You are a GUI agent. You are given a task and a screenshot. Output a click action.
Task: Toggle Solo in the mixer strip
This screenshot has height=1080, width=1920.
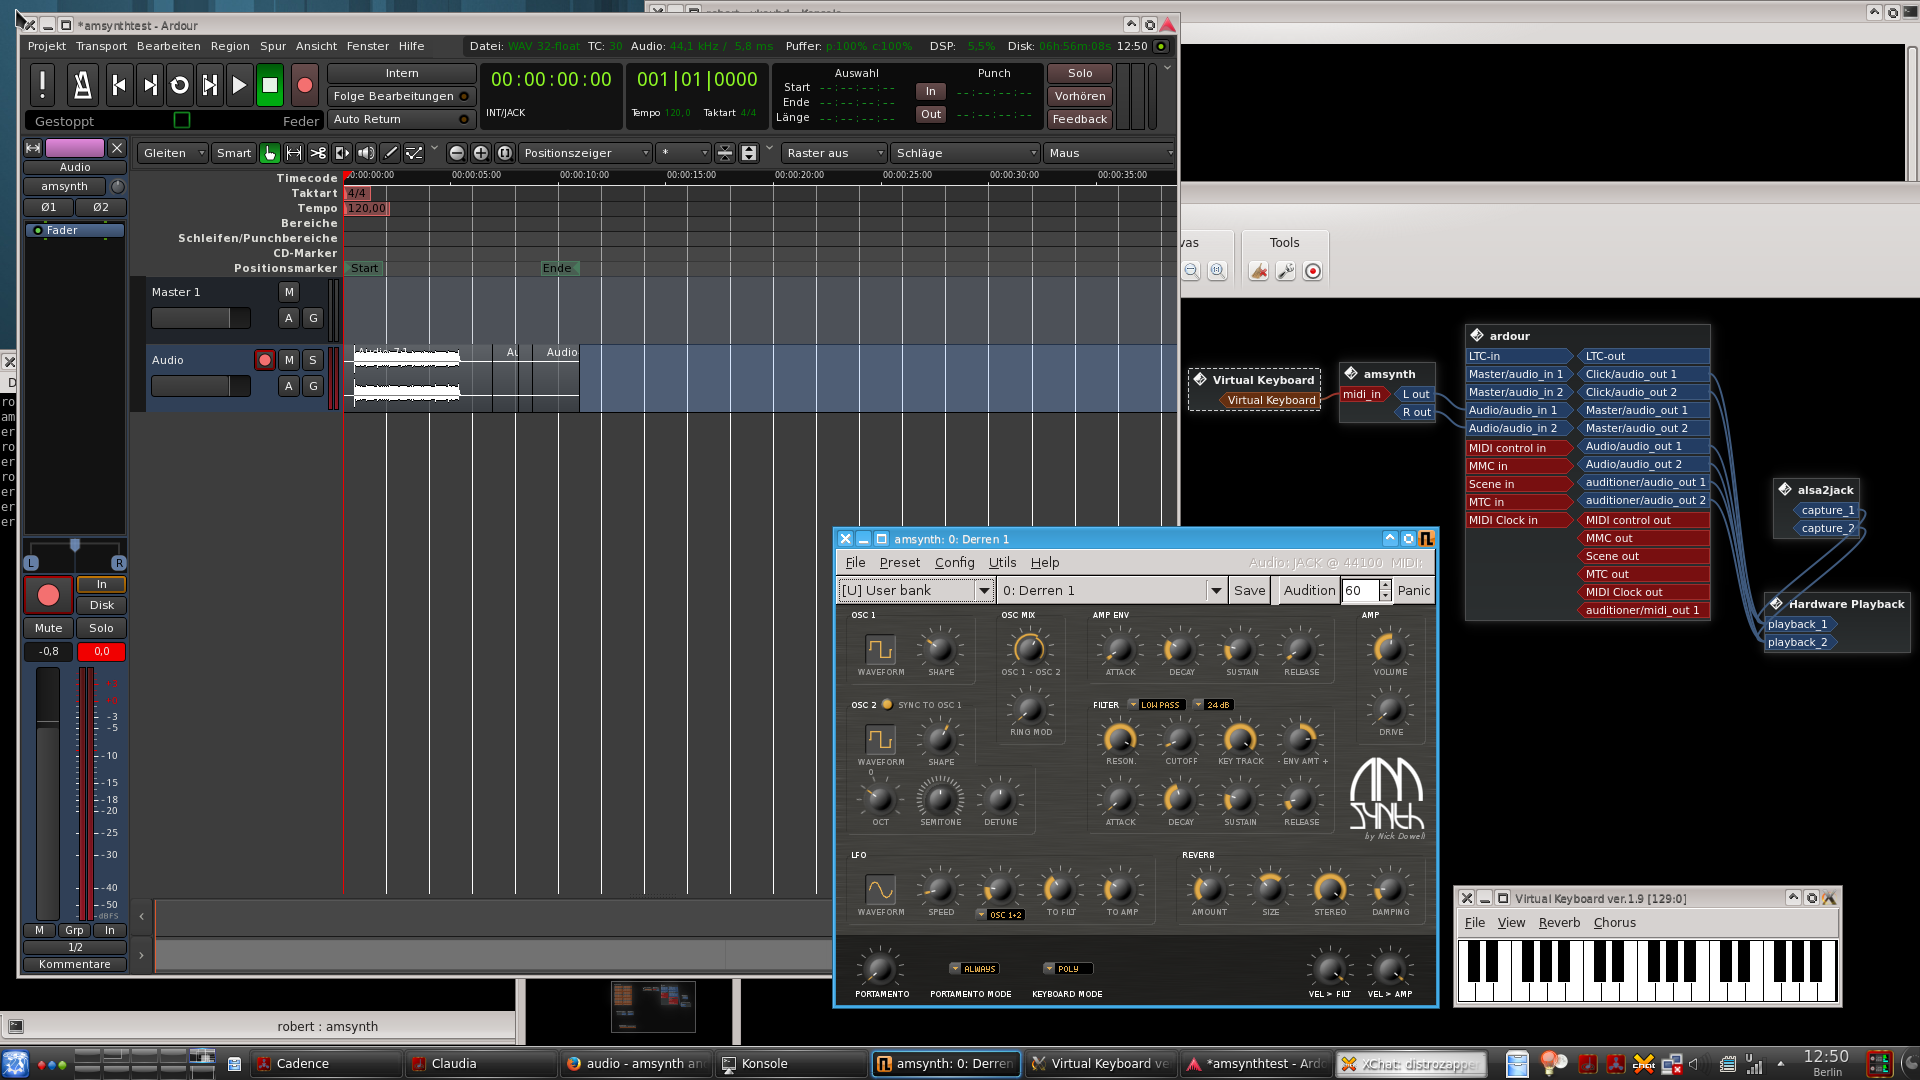[x=101, y=628]
